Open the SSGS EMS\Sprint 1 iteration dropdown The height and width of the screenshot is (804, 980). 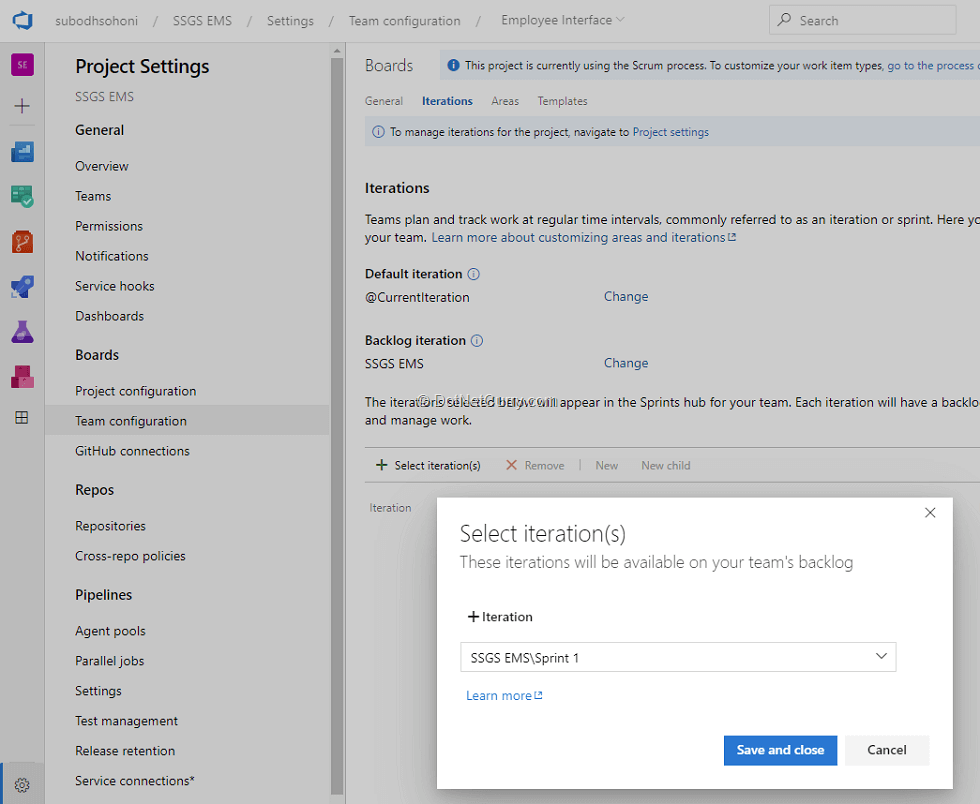pos(678,657)
